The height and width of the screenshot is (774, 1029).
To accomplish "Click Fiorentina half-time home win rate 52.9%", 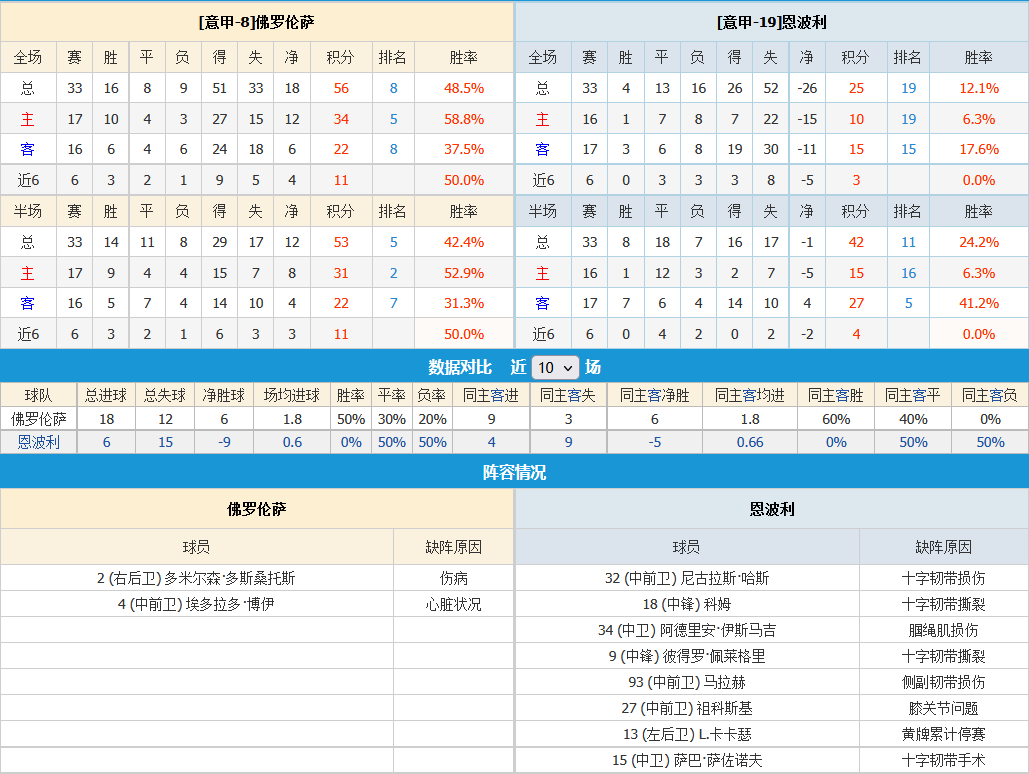I will [x=464, y=273].
